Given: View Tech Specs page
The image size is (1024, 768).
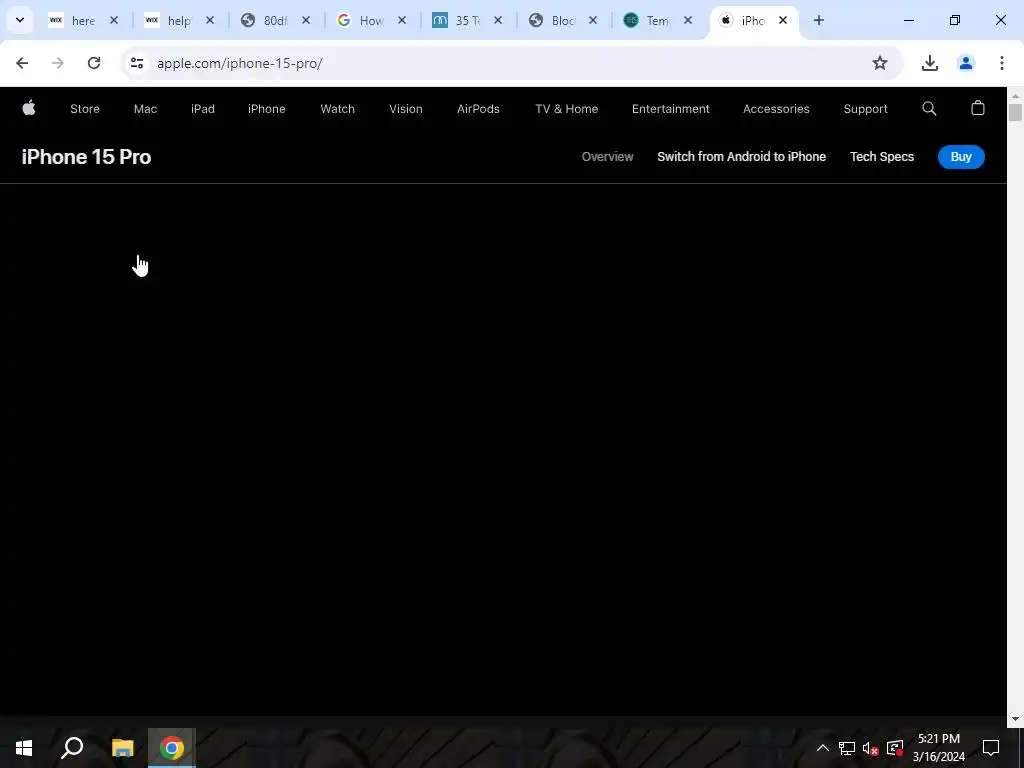Looking at the screenshot, I should click(882, 157).
